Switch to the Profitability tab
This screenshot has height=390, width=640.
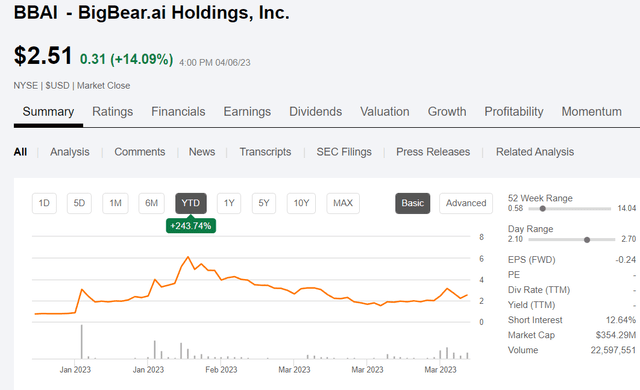(514, 112)
